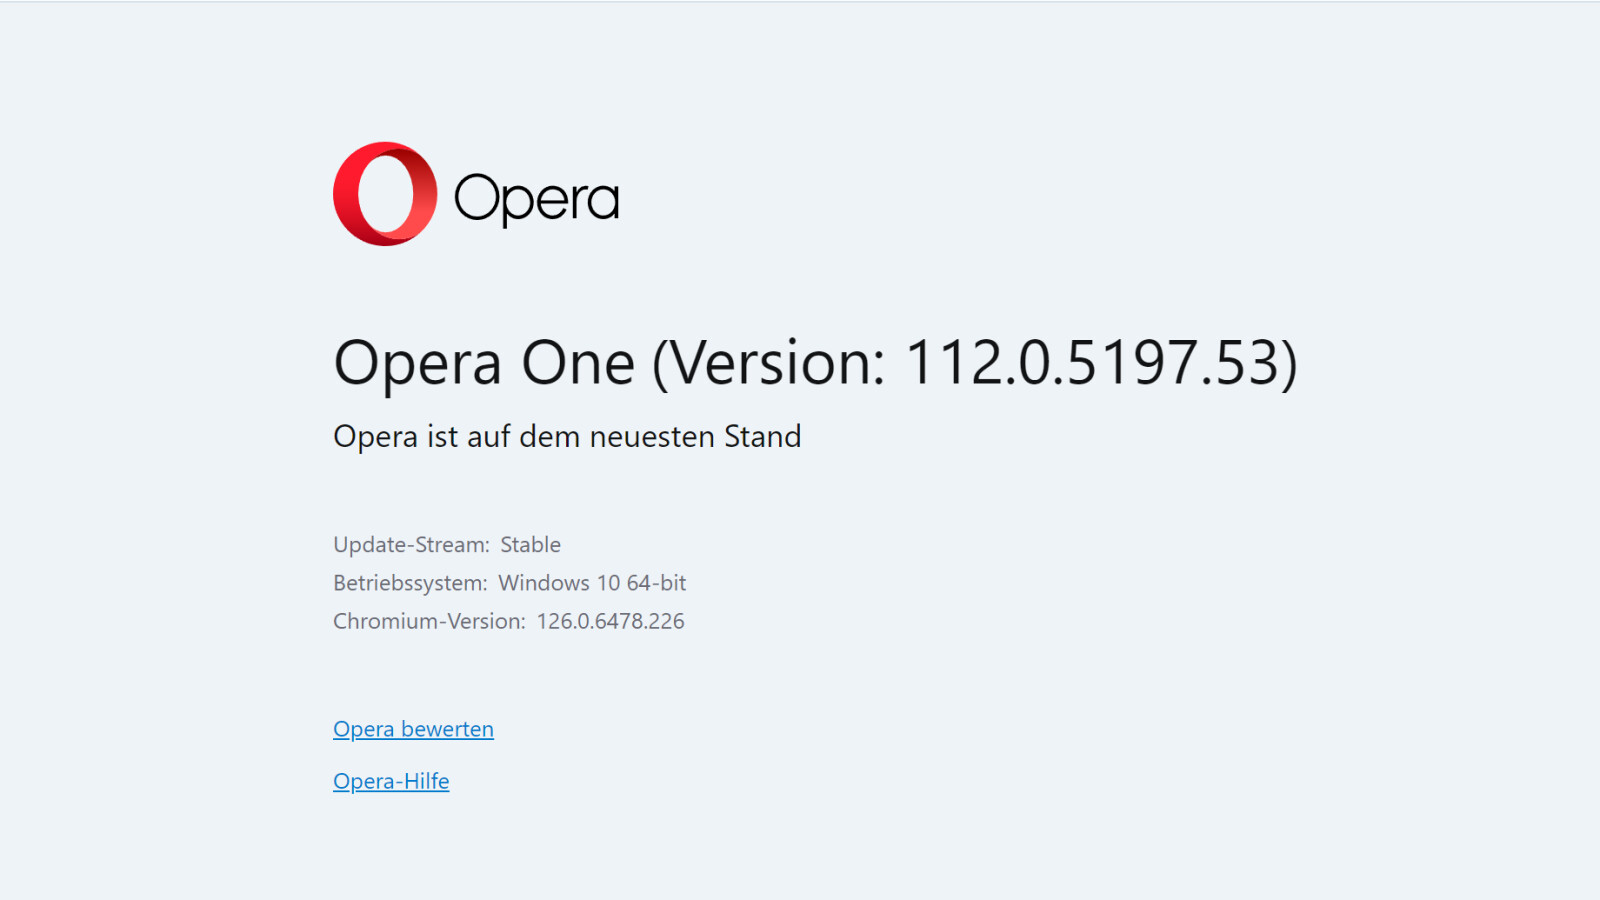This screenshot has width=1600, height=900.
Task: Click the "Betriebssystem:" label
Action: coord(410,583)
